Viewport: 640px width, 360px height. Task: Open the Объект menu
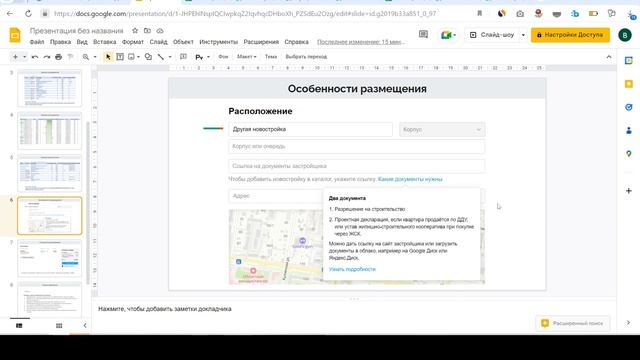pos(183,42)
